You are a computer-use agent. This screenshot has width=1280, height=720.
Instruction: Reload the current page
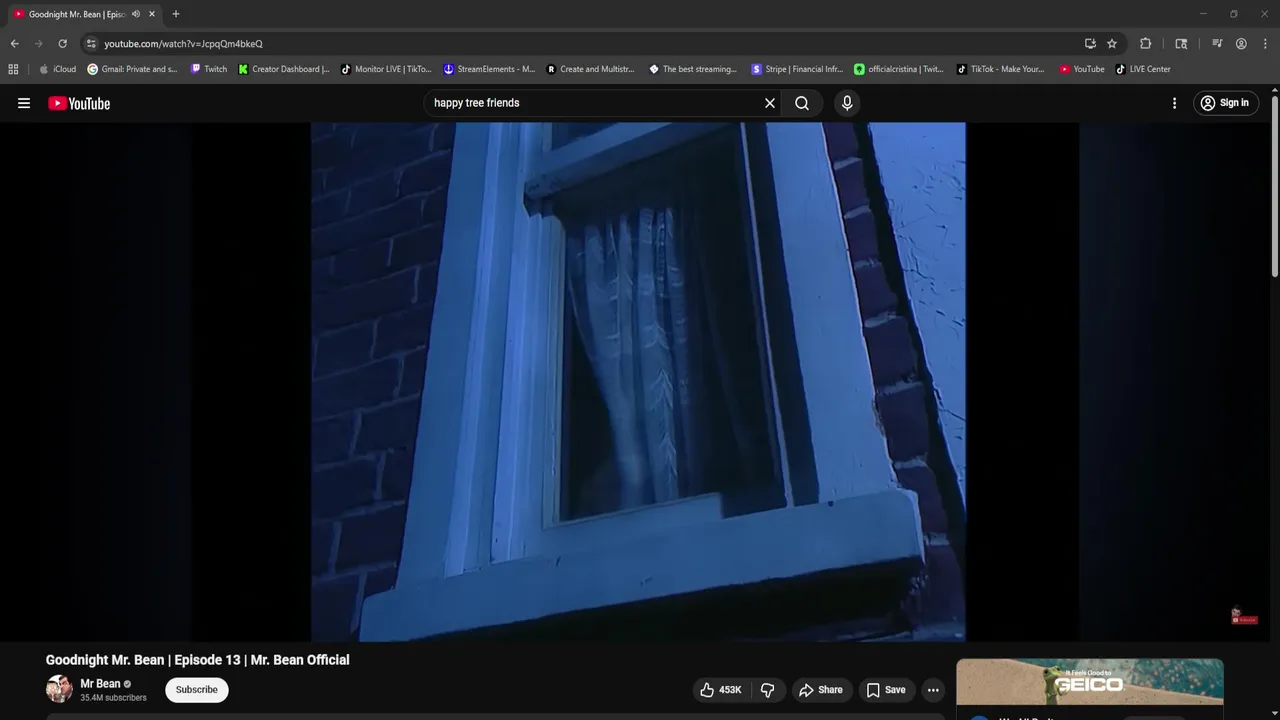(x=62, y=44)
